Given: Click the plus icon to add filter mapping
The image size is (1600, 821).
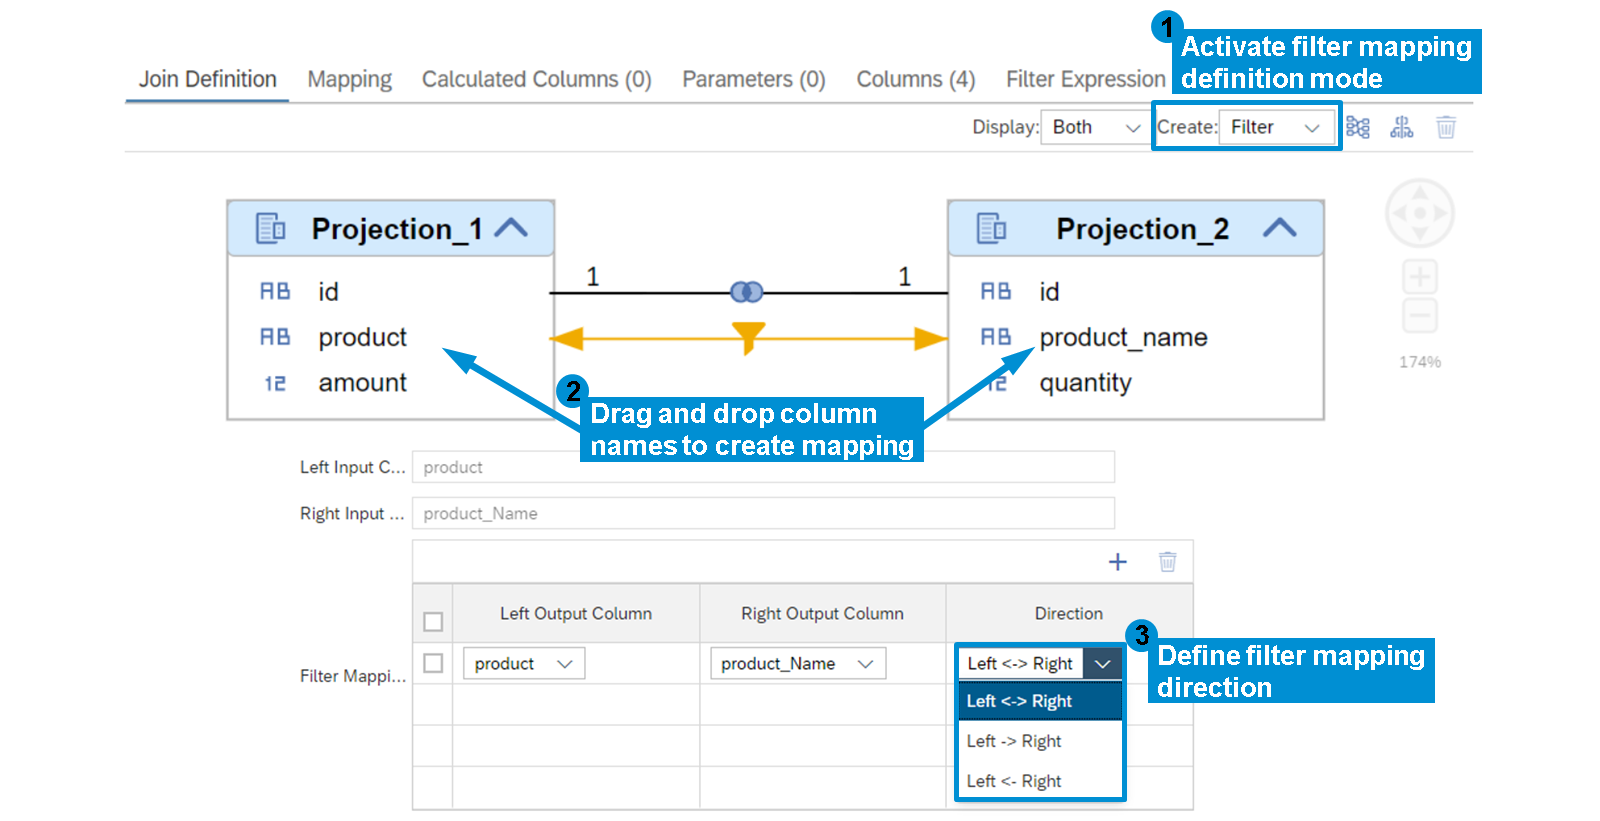Looking at the screenshot, I should (x=1117, y=562).
